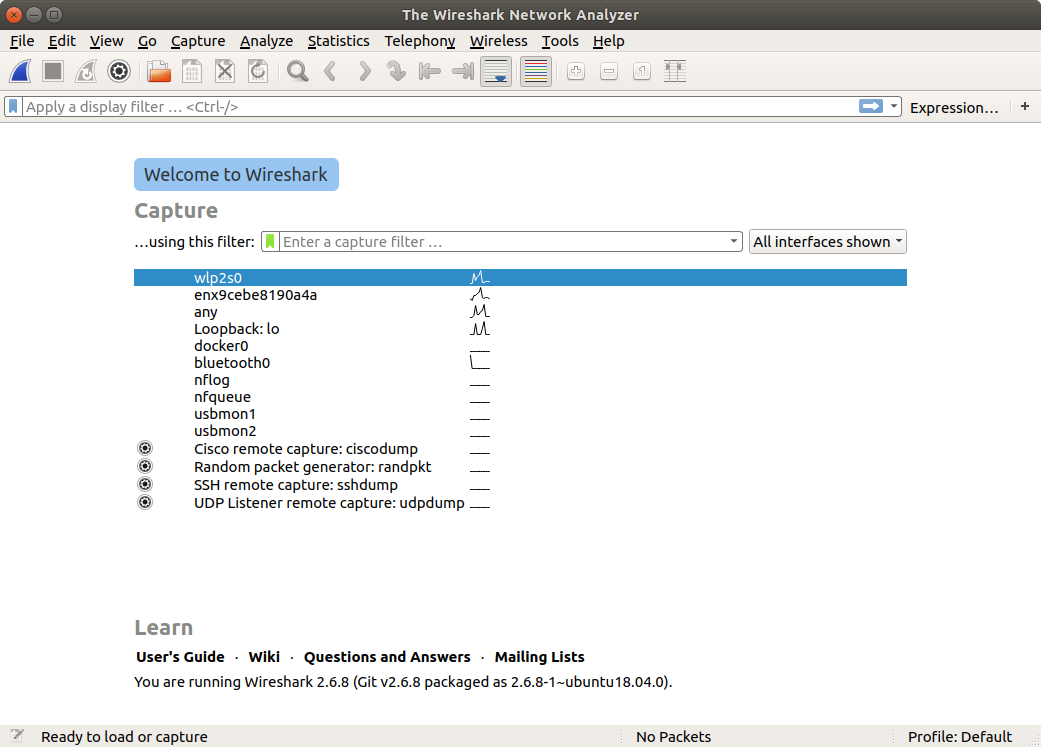Start capturing packets with shark fin icon
This screenshot has width=1041, height=747.
click(21, 71)
